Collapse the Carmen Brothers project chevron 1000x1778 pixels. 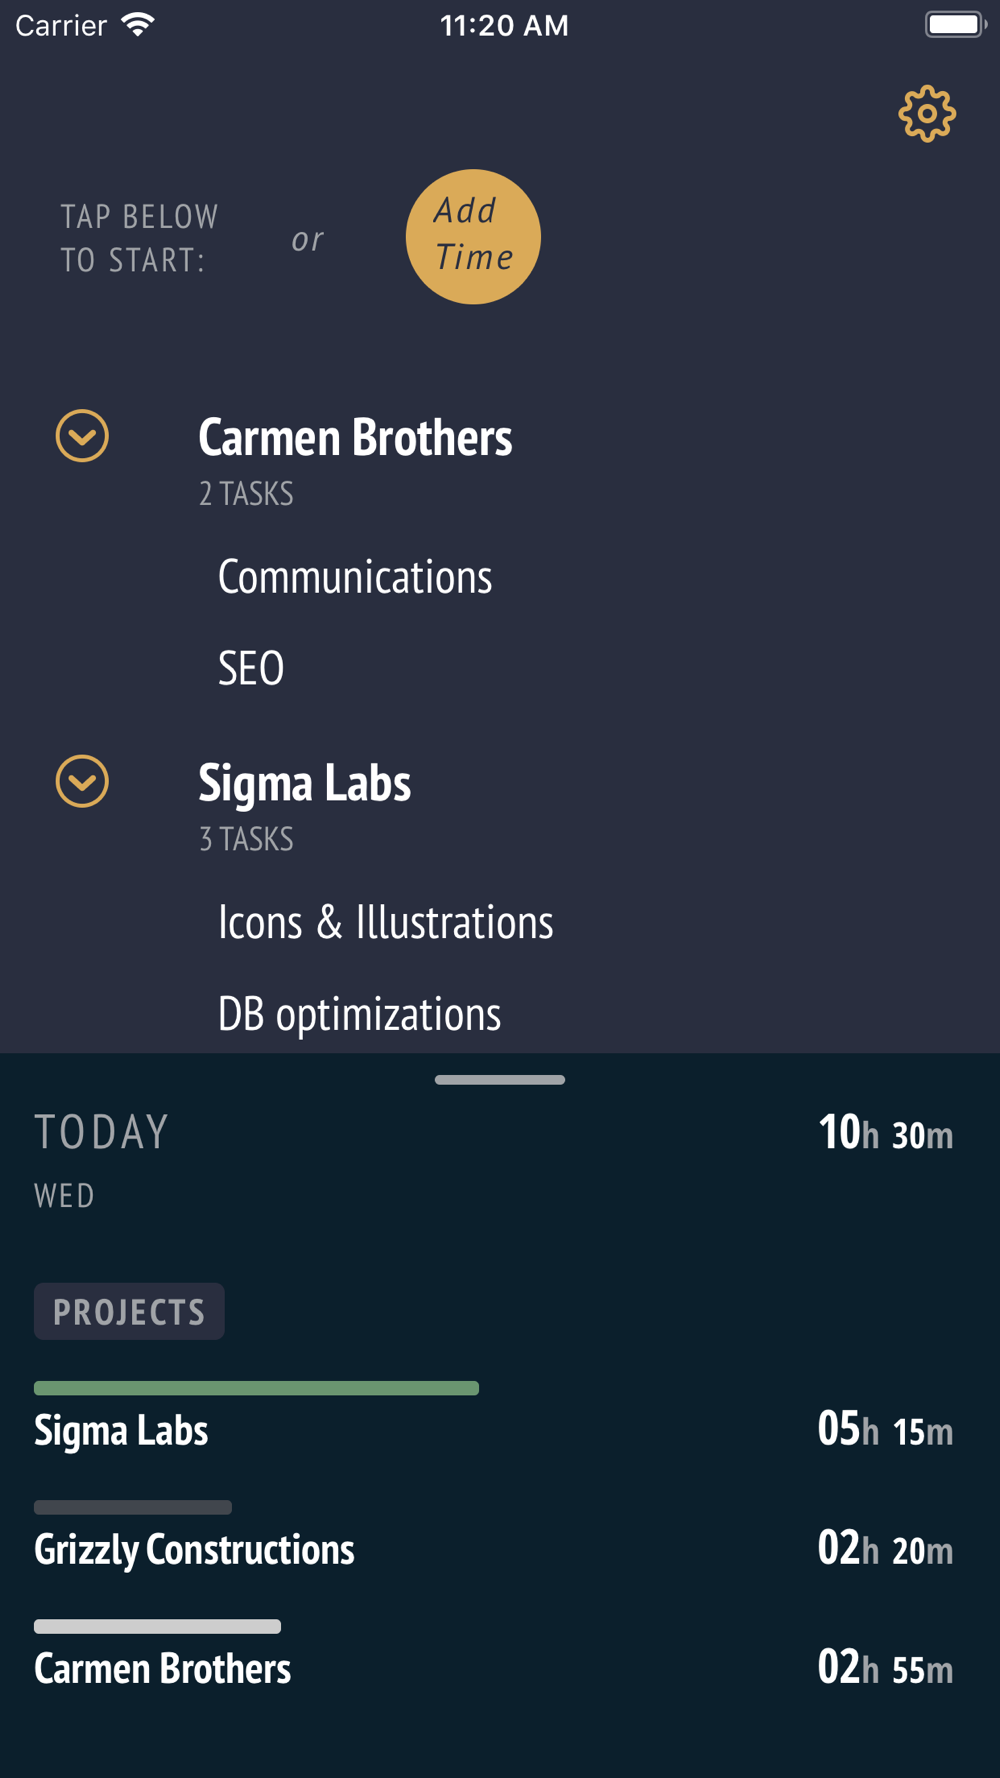tap(82, 436)
